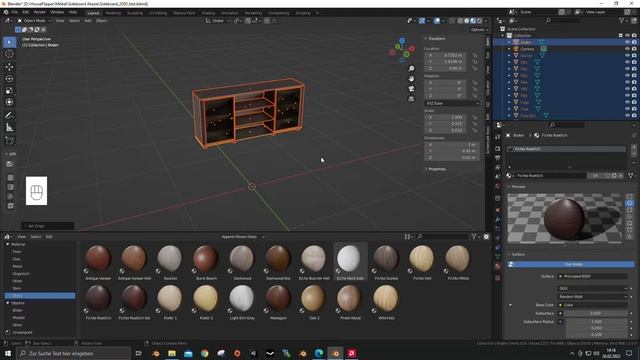Open Google Chrome from the taskbar
640x360 pixels.
point(204,353)
